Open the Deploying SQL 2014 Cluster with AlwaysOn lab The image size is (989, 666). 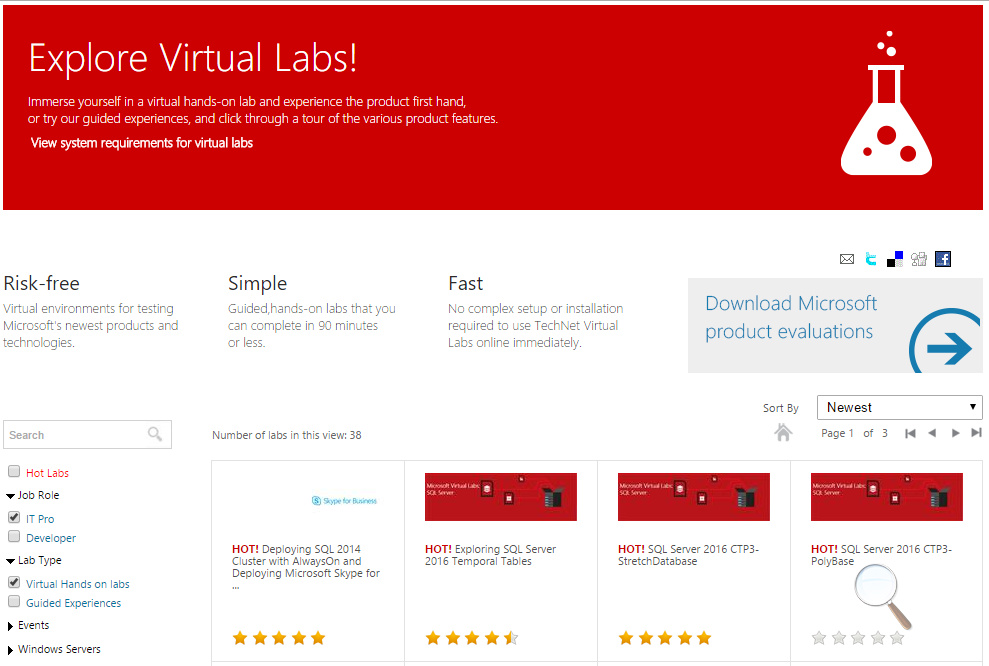[306, 567]
